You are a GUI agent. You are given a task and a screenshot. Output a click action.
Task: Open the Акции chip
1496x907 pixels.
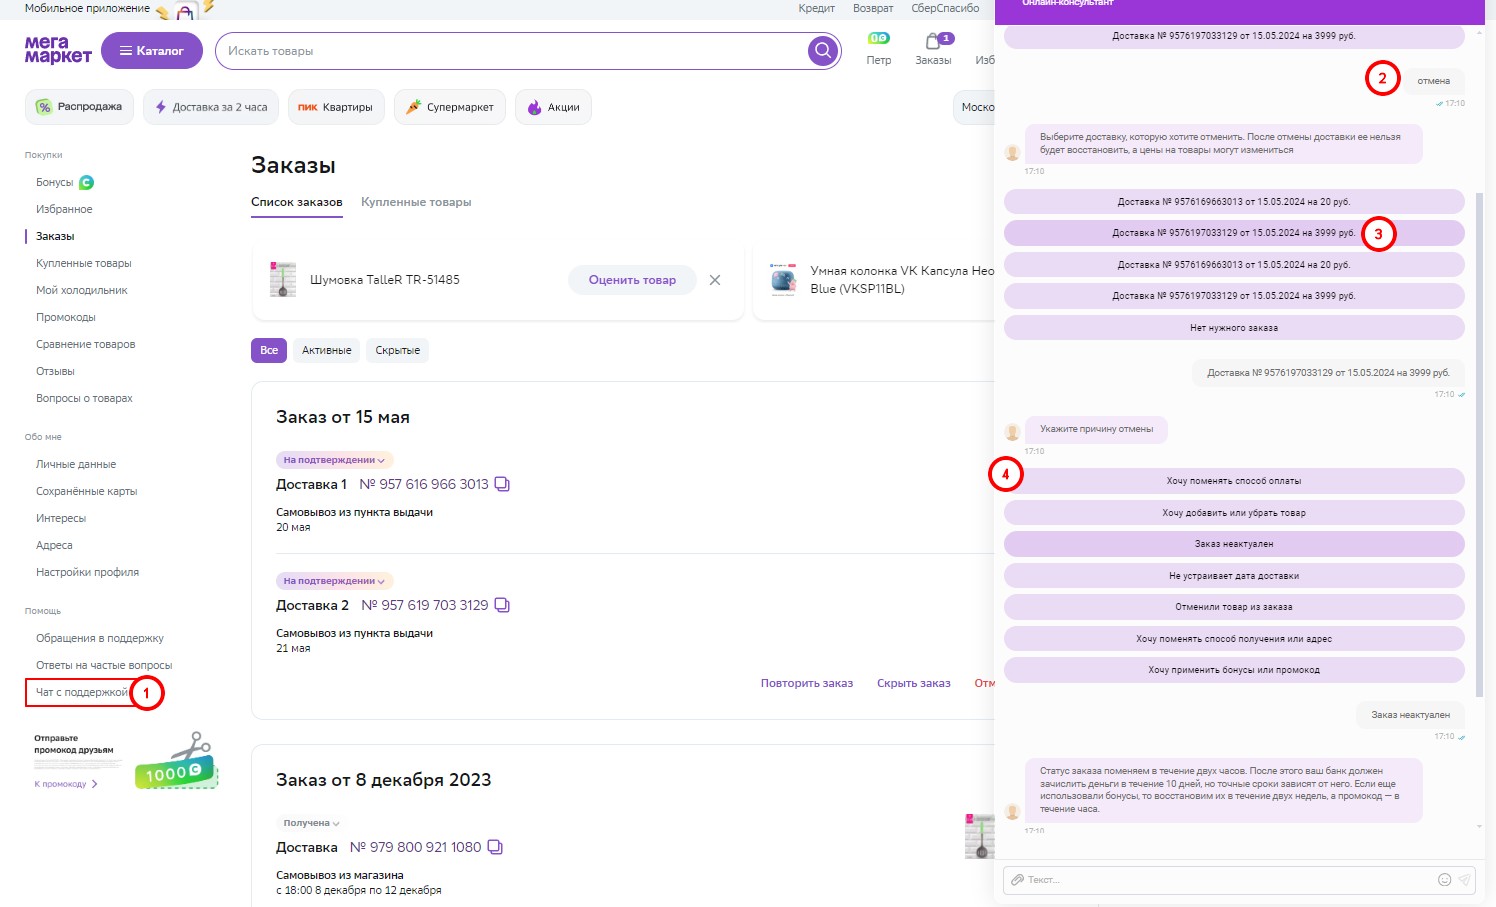pos(553,107)
